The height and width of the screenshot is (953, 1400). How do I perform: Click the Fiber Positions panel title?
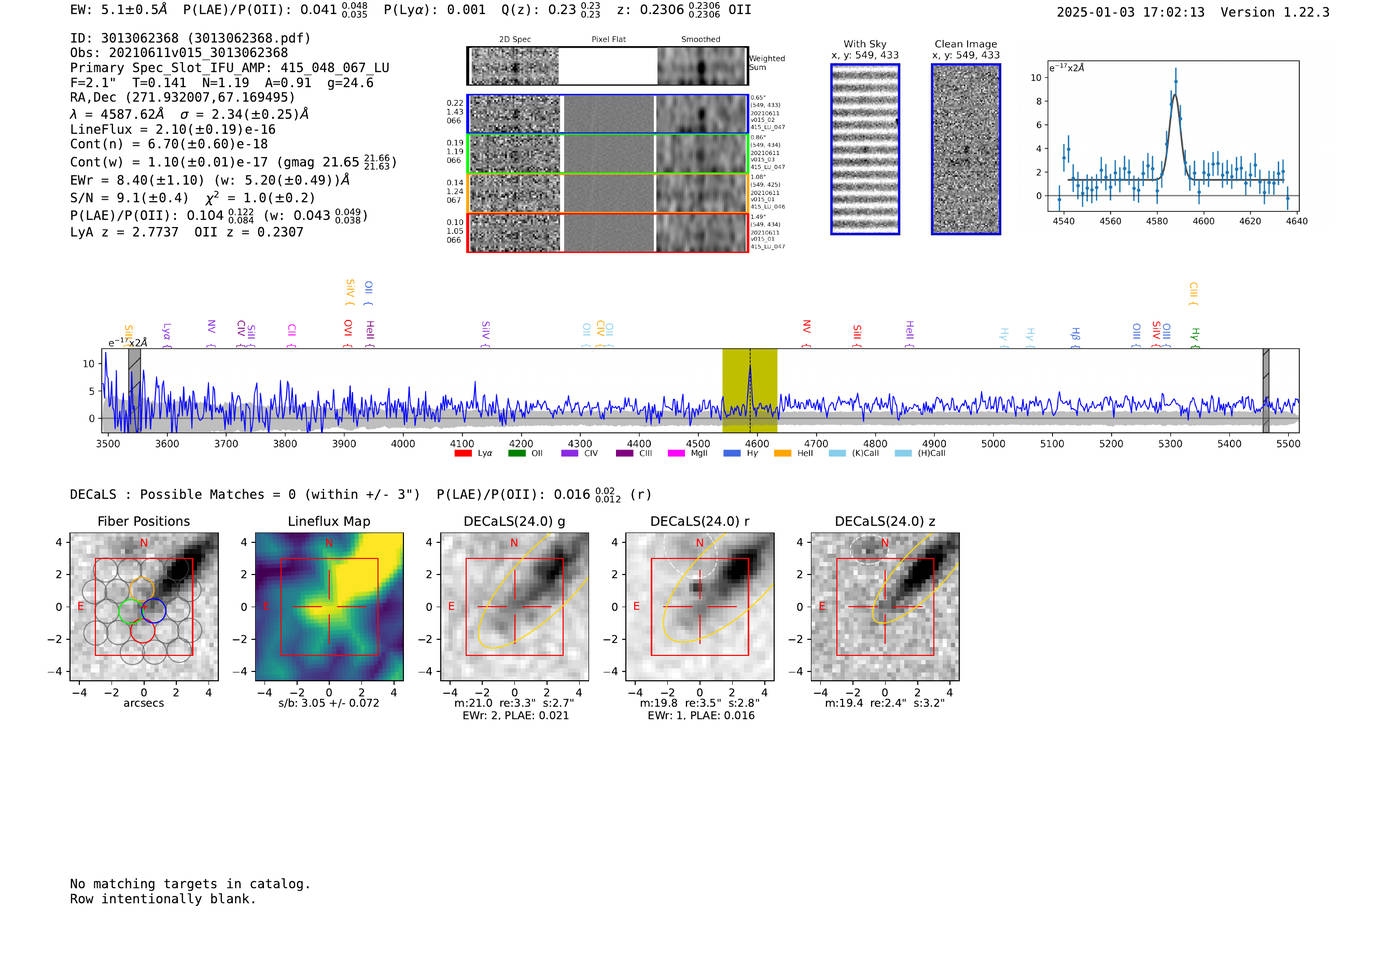144,521
